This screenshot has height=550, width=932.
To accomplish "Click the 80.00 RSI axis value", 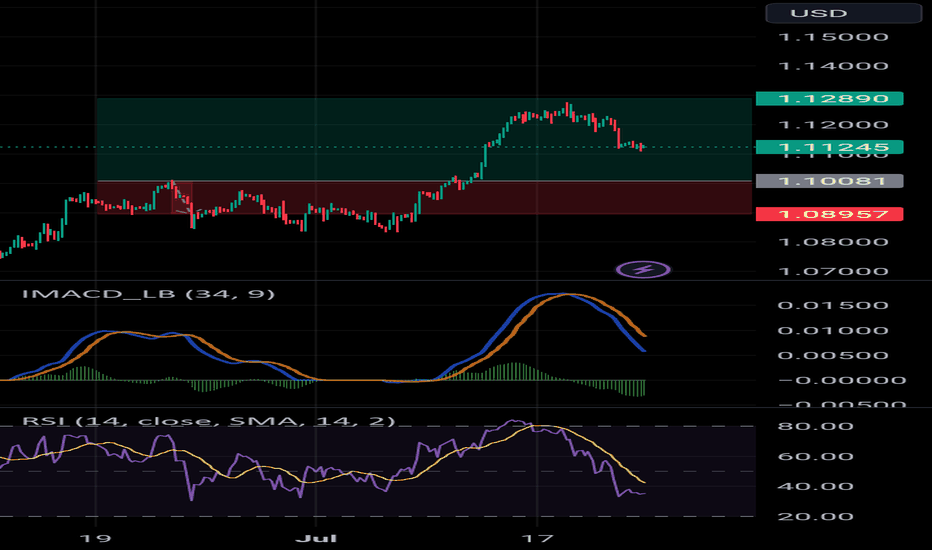I will (816, 426).
